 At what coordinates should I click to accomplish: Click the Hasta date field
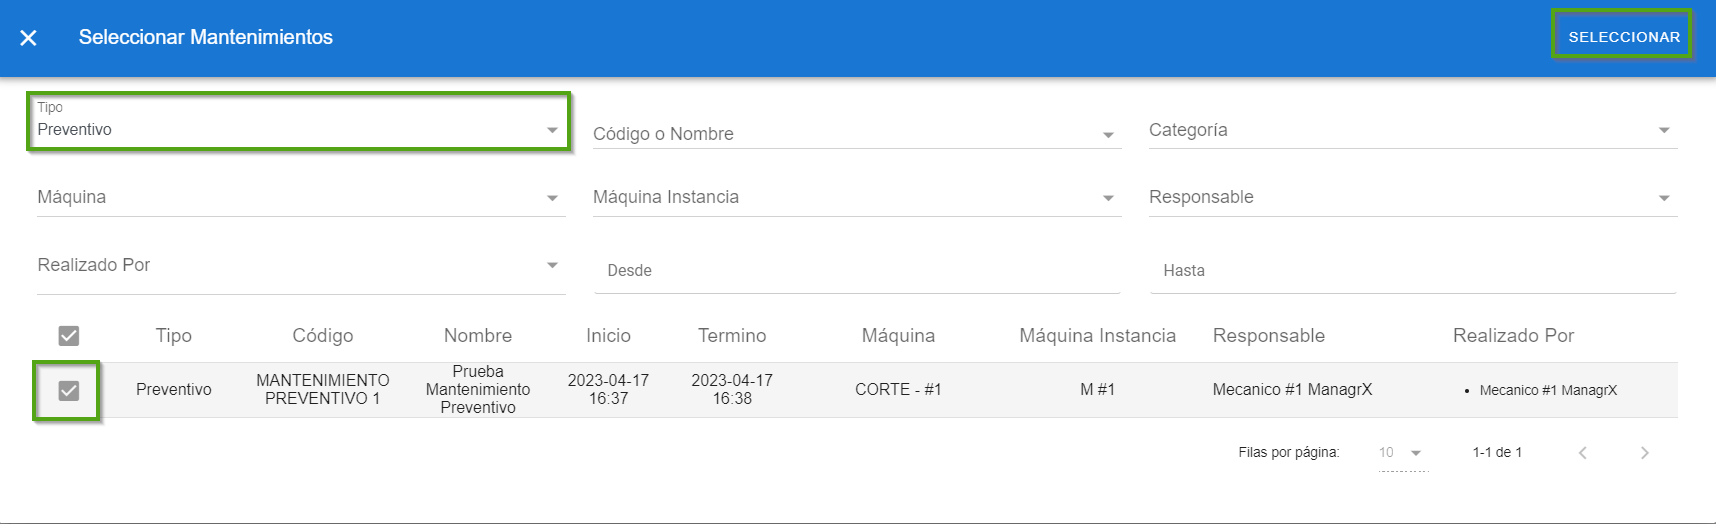1412,270
